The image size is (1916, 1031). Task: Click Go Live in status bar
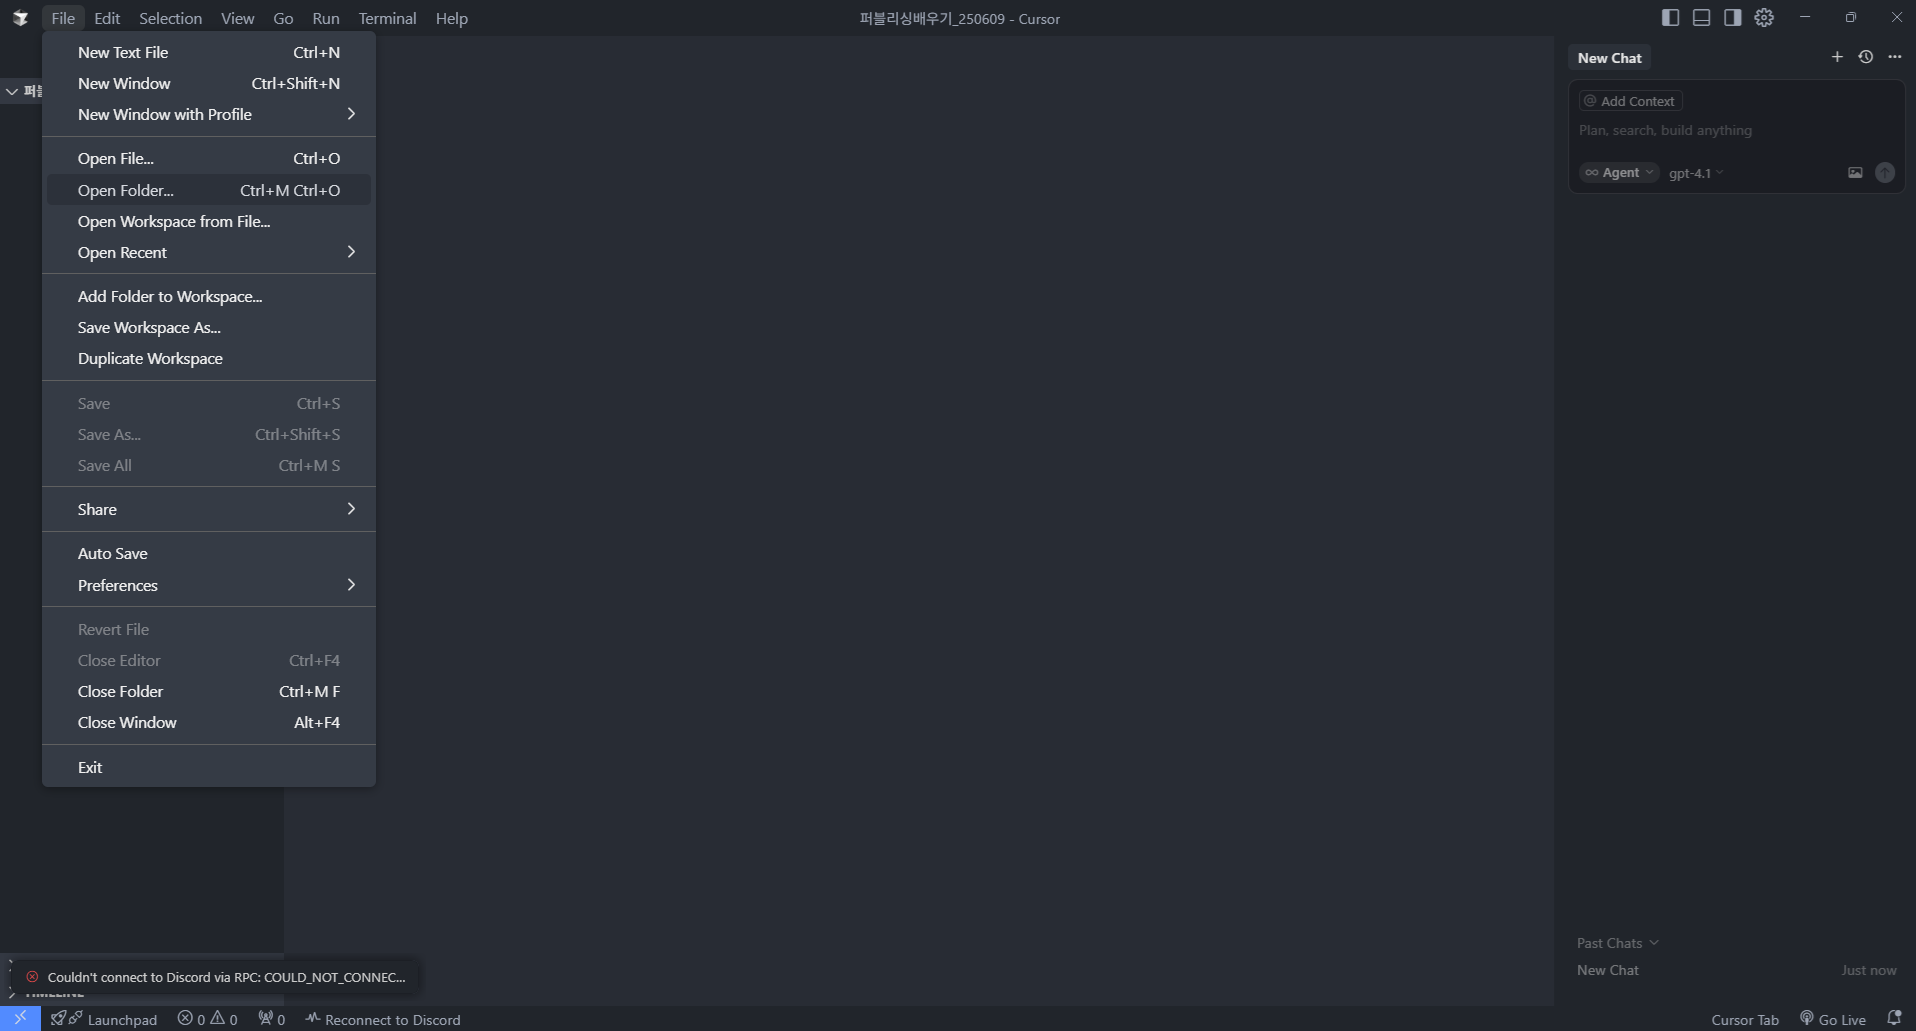tap(1833, 1019)
